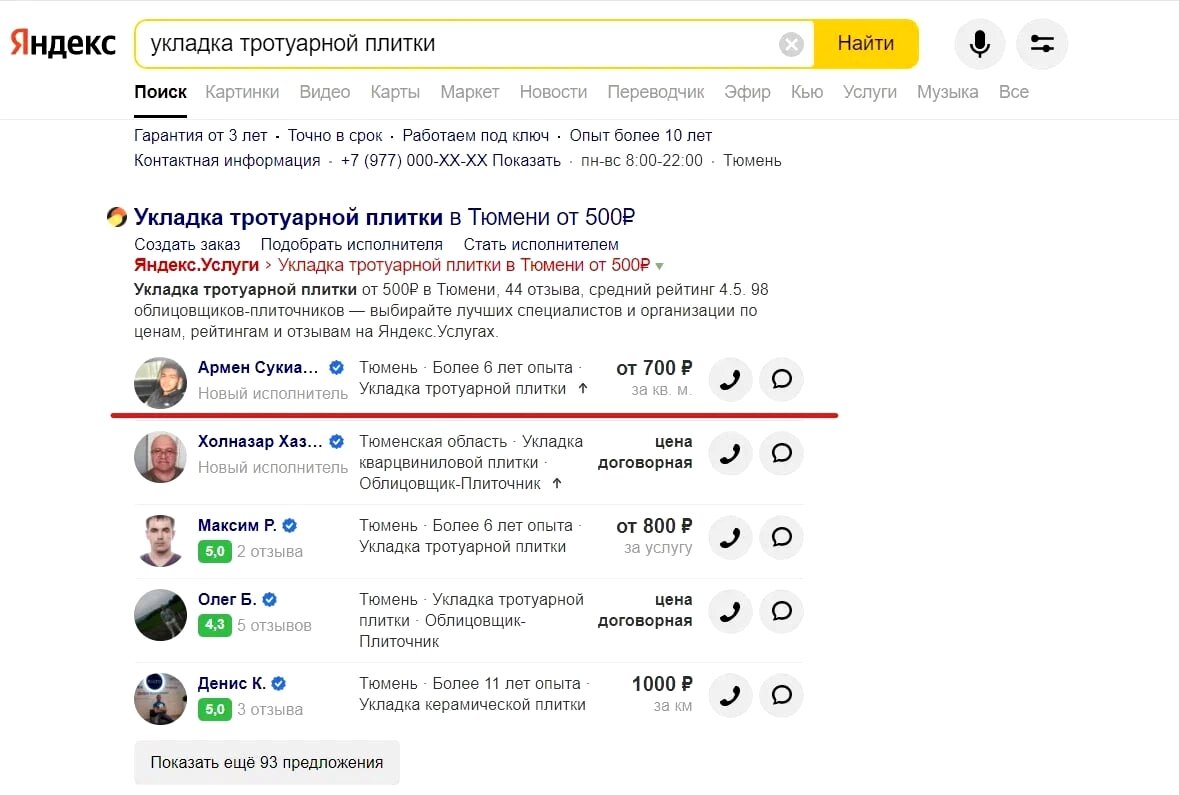Click the Создать заказ link
Image resolution: width=1179 pixels, height=795 pixels.
click(x=187, y=244)
